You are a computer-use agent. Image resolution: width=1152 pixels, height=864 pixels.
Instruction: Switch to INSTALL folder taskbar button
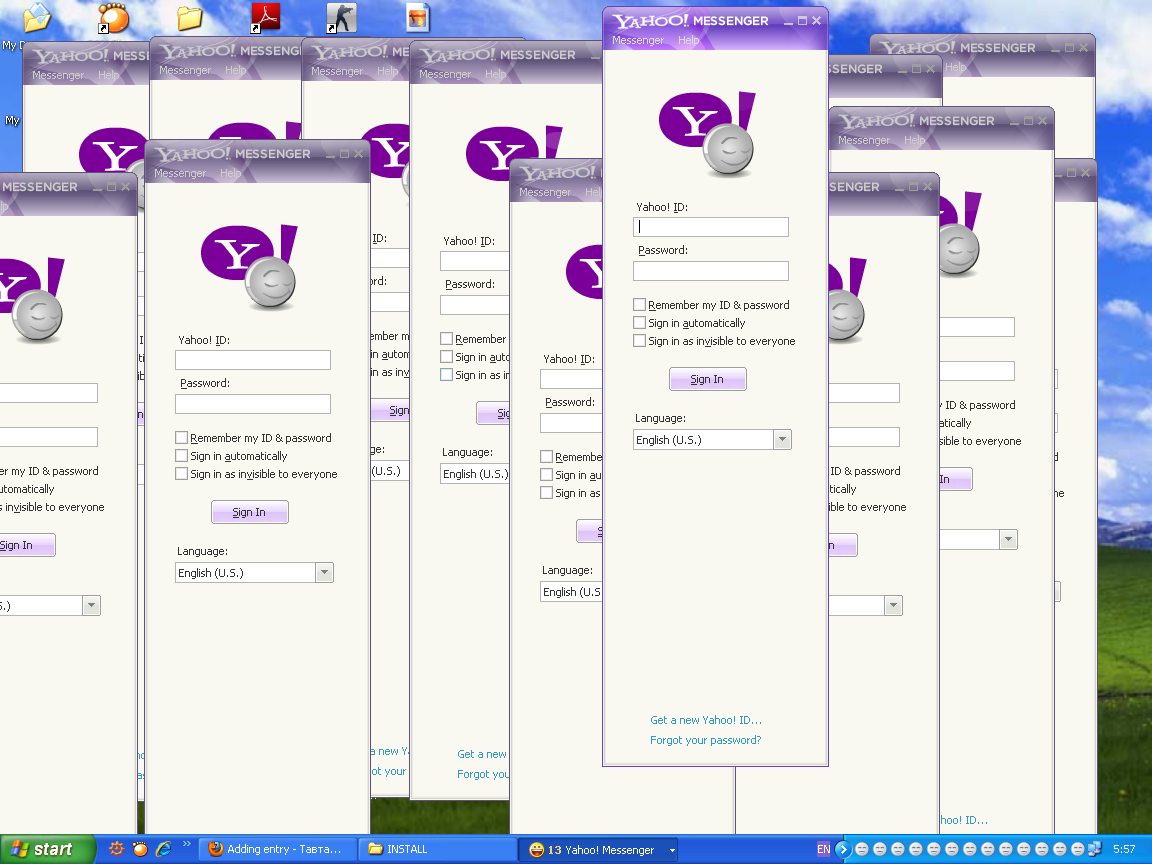coord(438,849)
